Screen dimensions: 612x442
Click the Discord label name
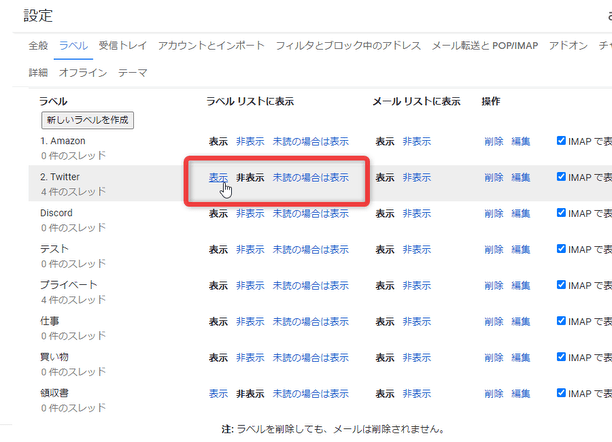pyautogui.click(x=56, y=213)
